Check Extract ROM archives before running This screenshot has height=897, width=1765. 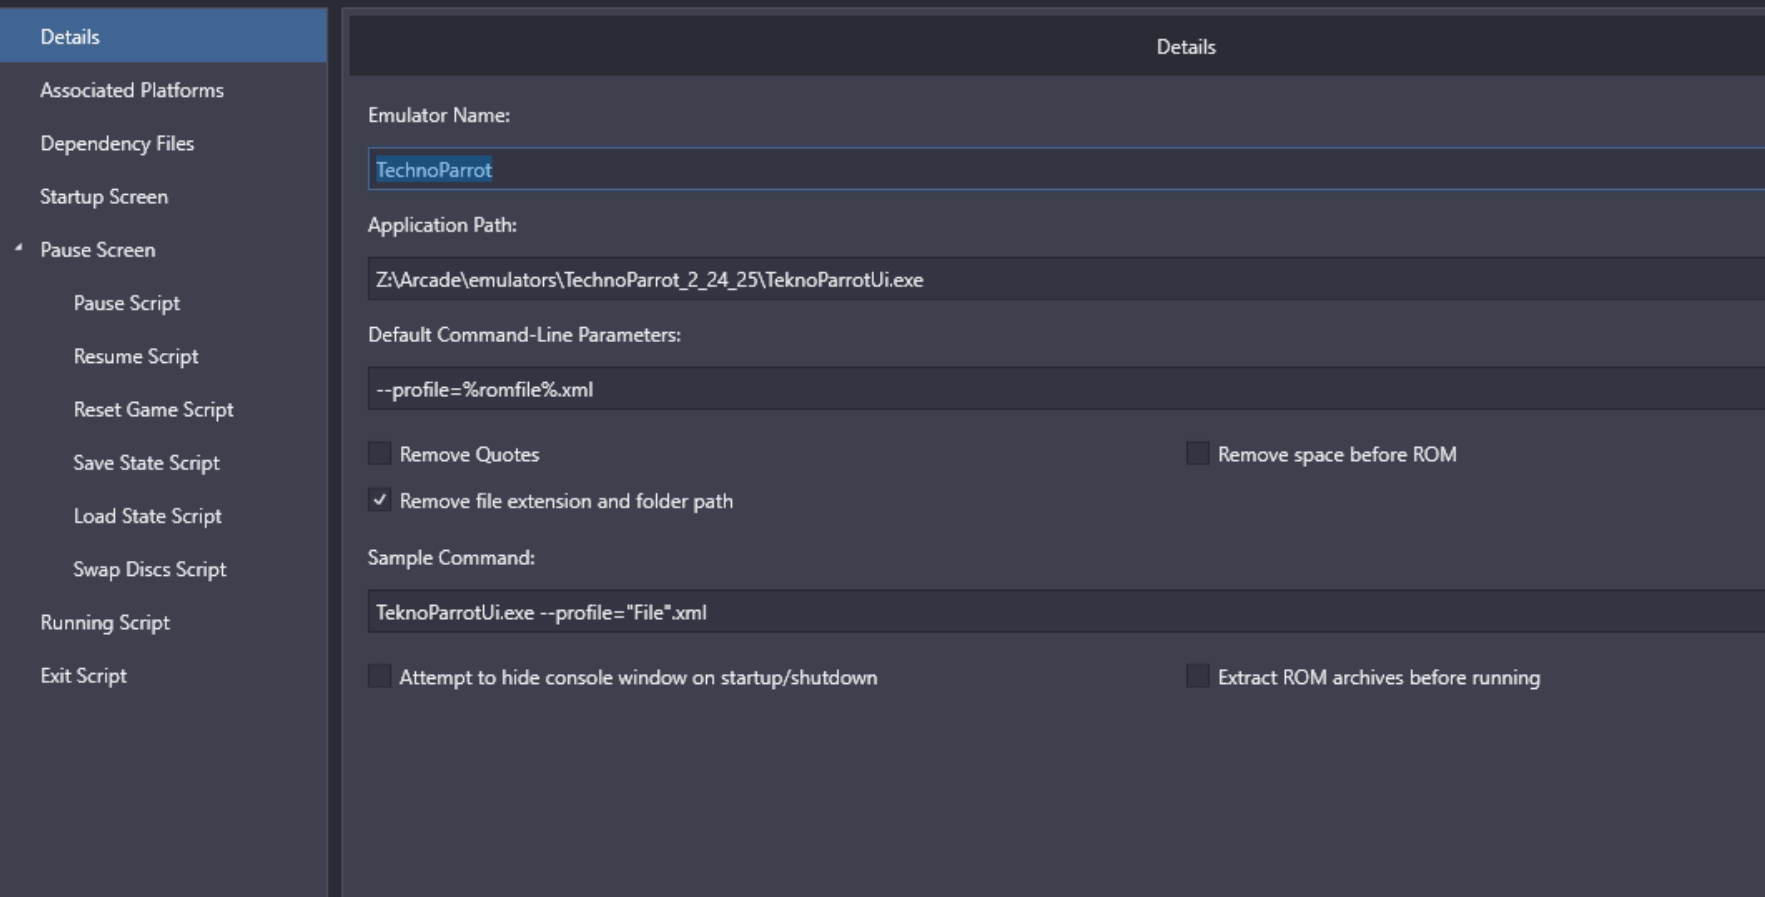click(x=1197, y=677)
